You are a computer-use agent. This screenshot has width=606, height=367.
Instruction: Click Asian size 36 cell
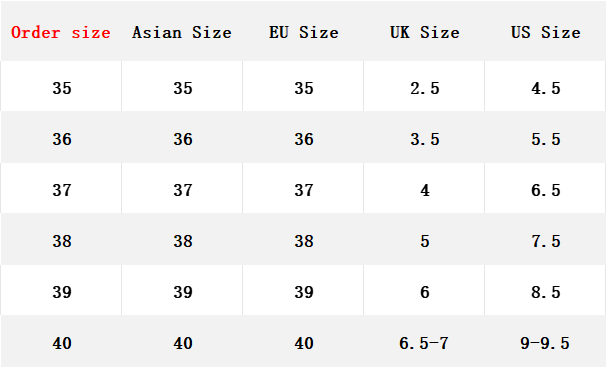[x=183, y=139]
